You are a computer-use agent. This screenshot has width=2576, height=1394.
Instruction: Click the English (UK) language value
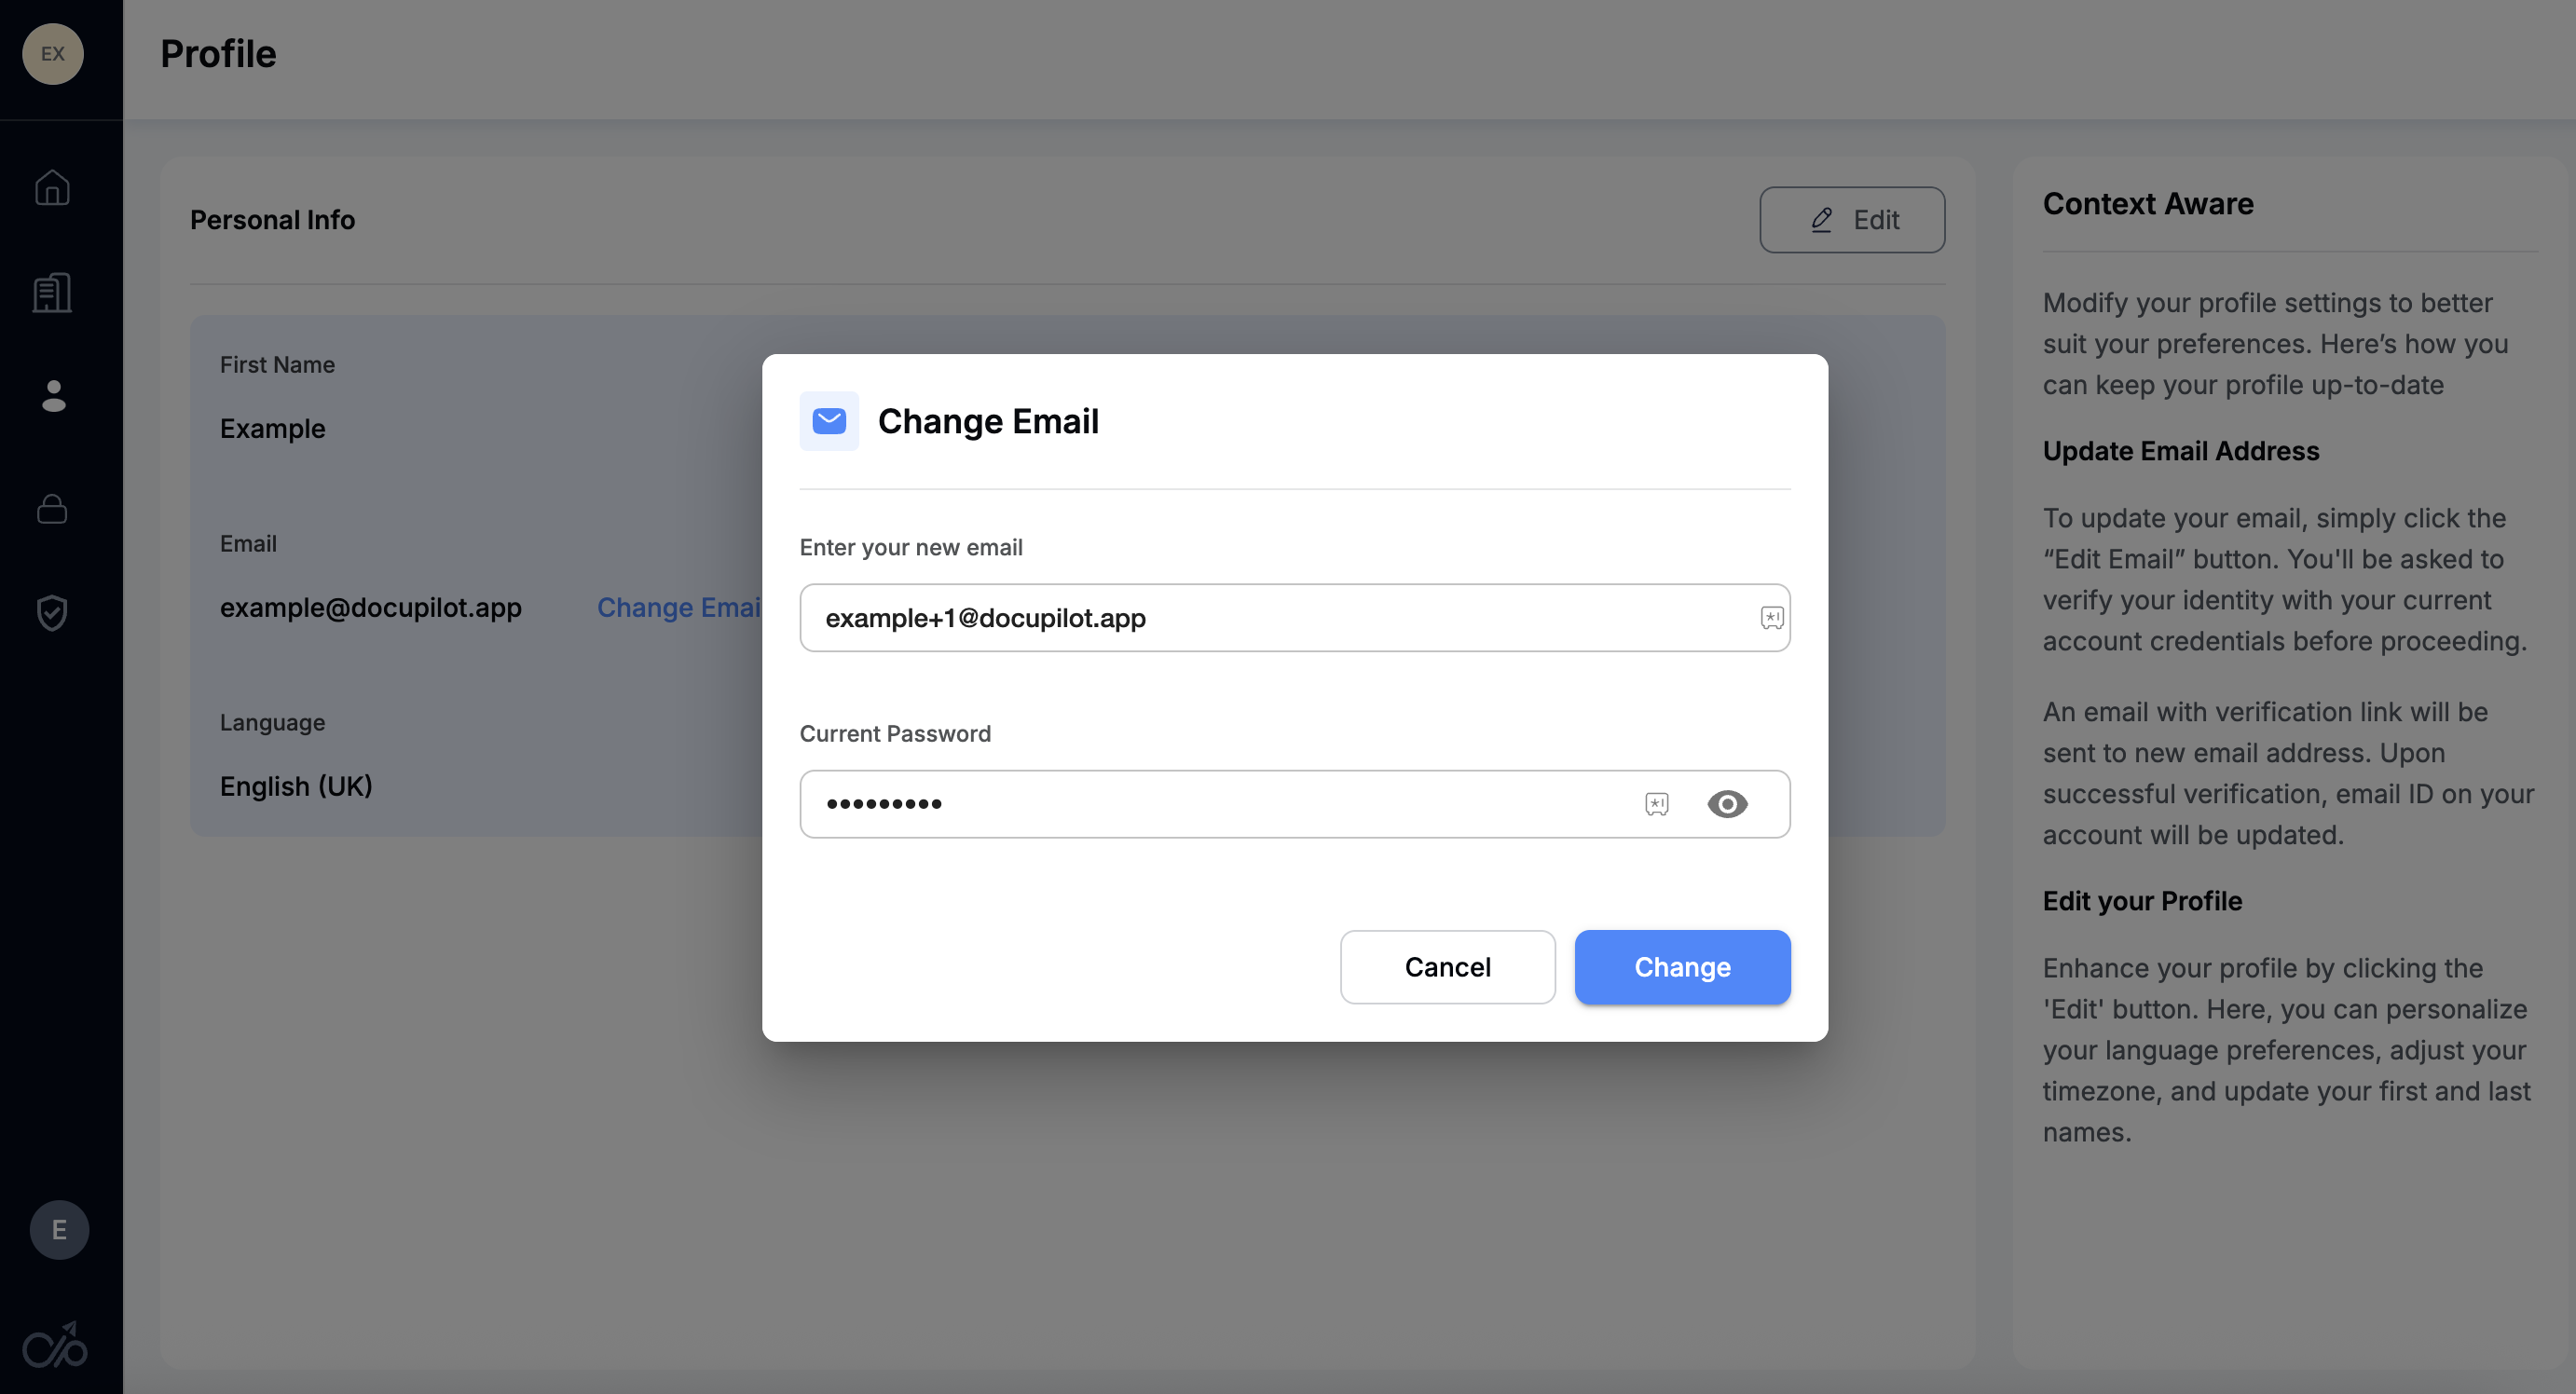click(x=296, y=786)
